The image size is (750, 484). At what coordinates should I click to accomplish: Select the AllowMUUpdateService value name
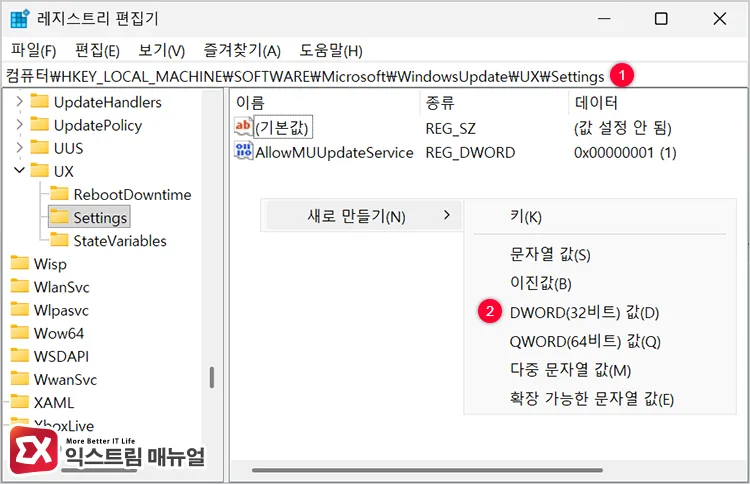tap(334, 153)
